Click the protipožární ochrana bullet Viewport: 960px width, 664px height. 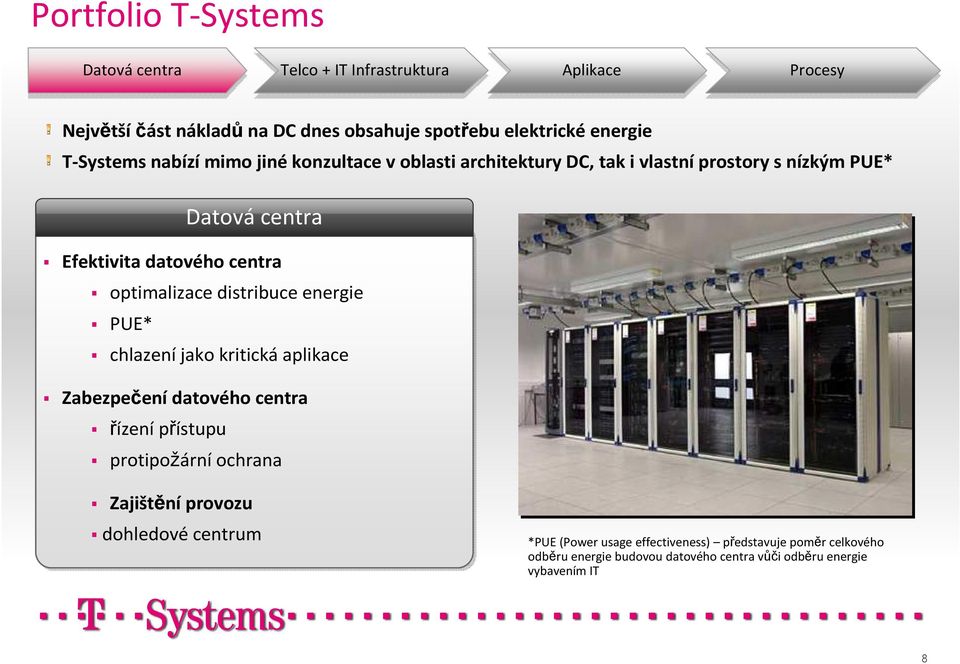[195, 460]
